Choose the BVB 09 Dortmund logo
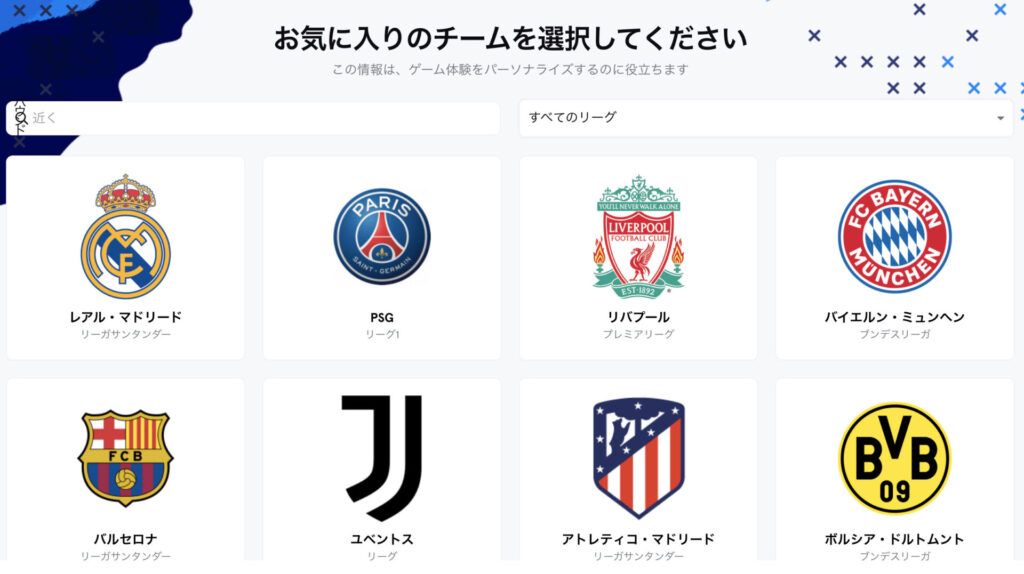The height and width of the screenshot is (574, 1024). [894, 458]
